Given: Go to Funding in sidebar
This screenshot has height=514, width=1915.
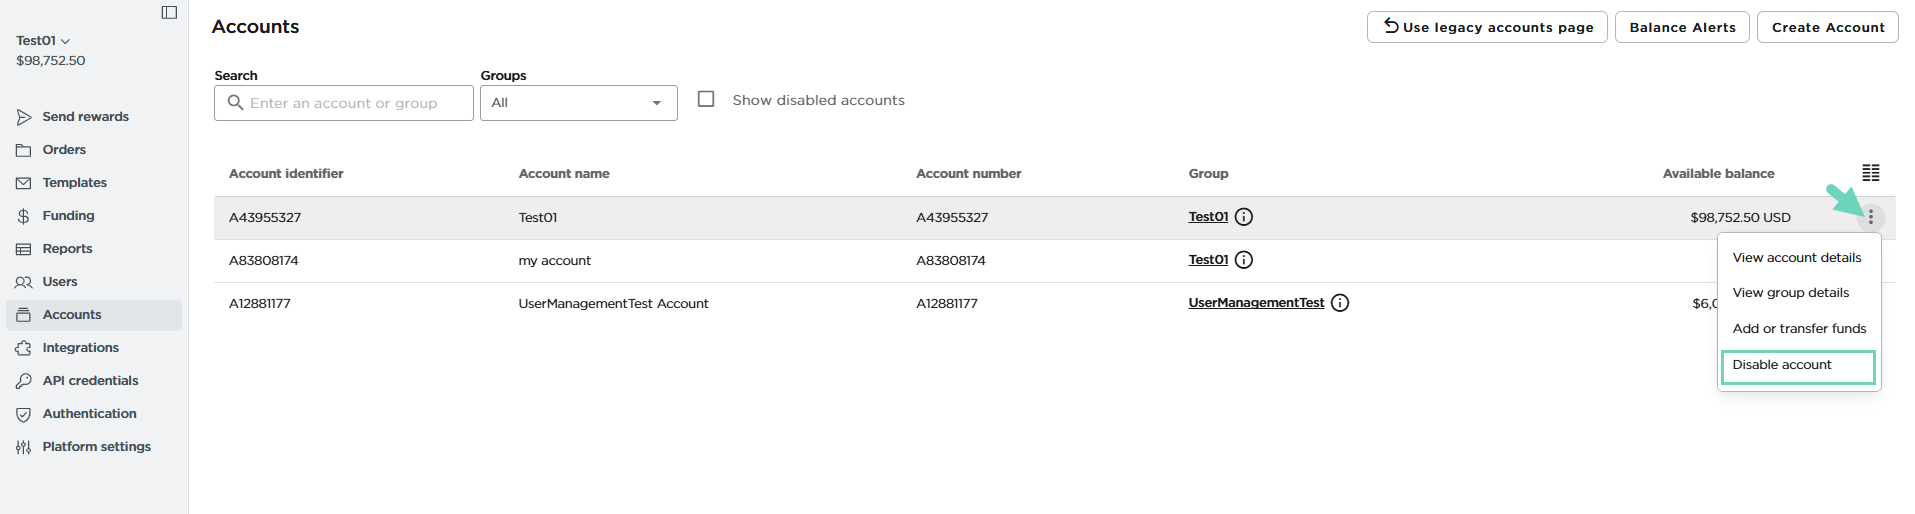Looking at the screenshot, I should point(68,216).
